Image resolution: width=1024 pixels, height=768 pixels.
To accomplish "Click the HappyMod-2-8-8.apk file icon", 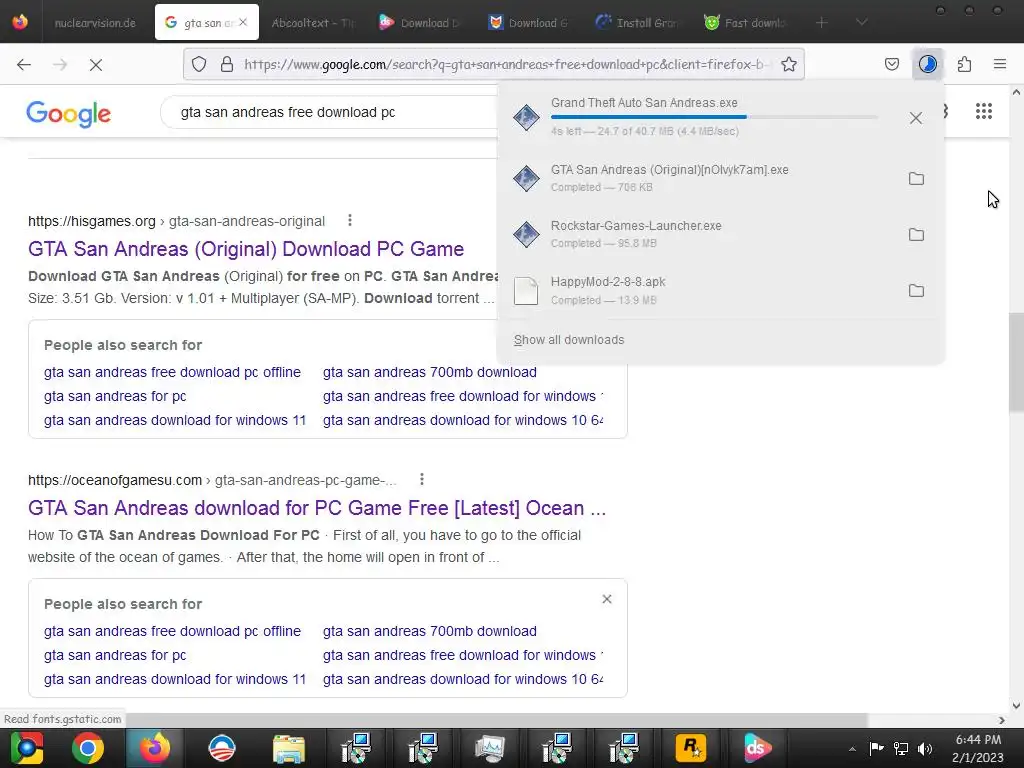I will [x=526, y=291].
